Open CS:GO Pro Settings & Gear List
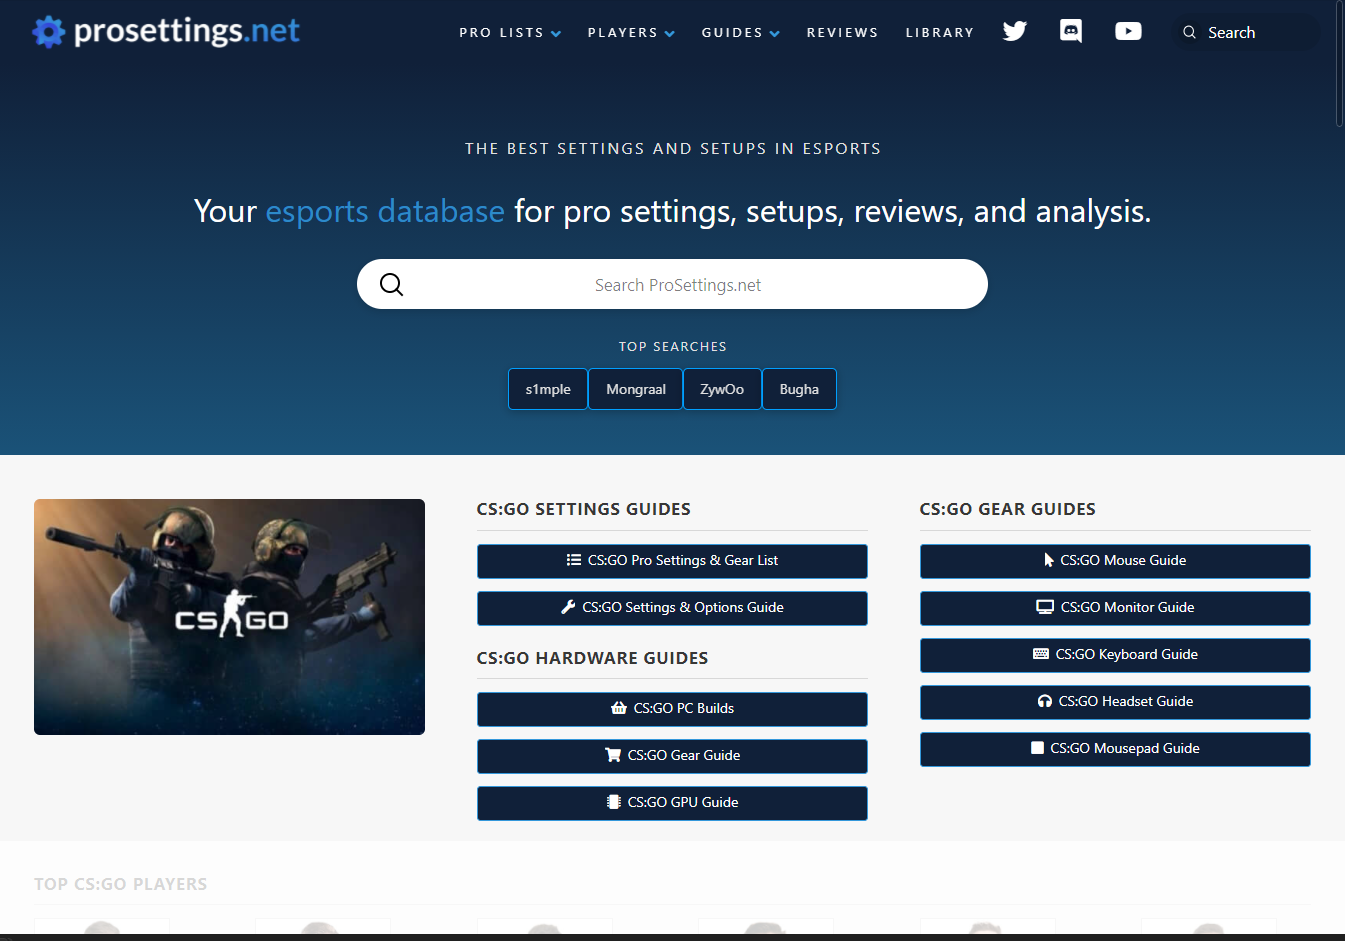 point(672,561)
